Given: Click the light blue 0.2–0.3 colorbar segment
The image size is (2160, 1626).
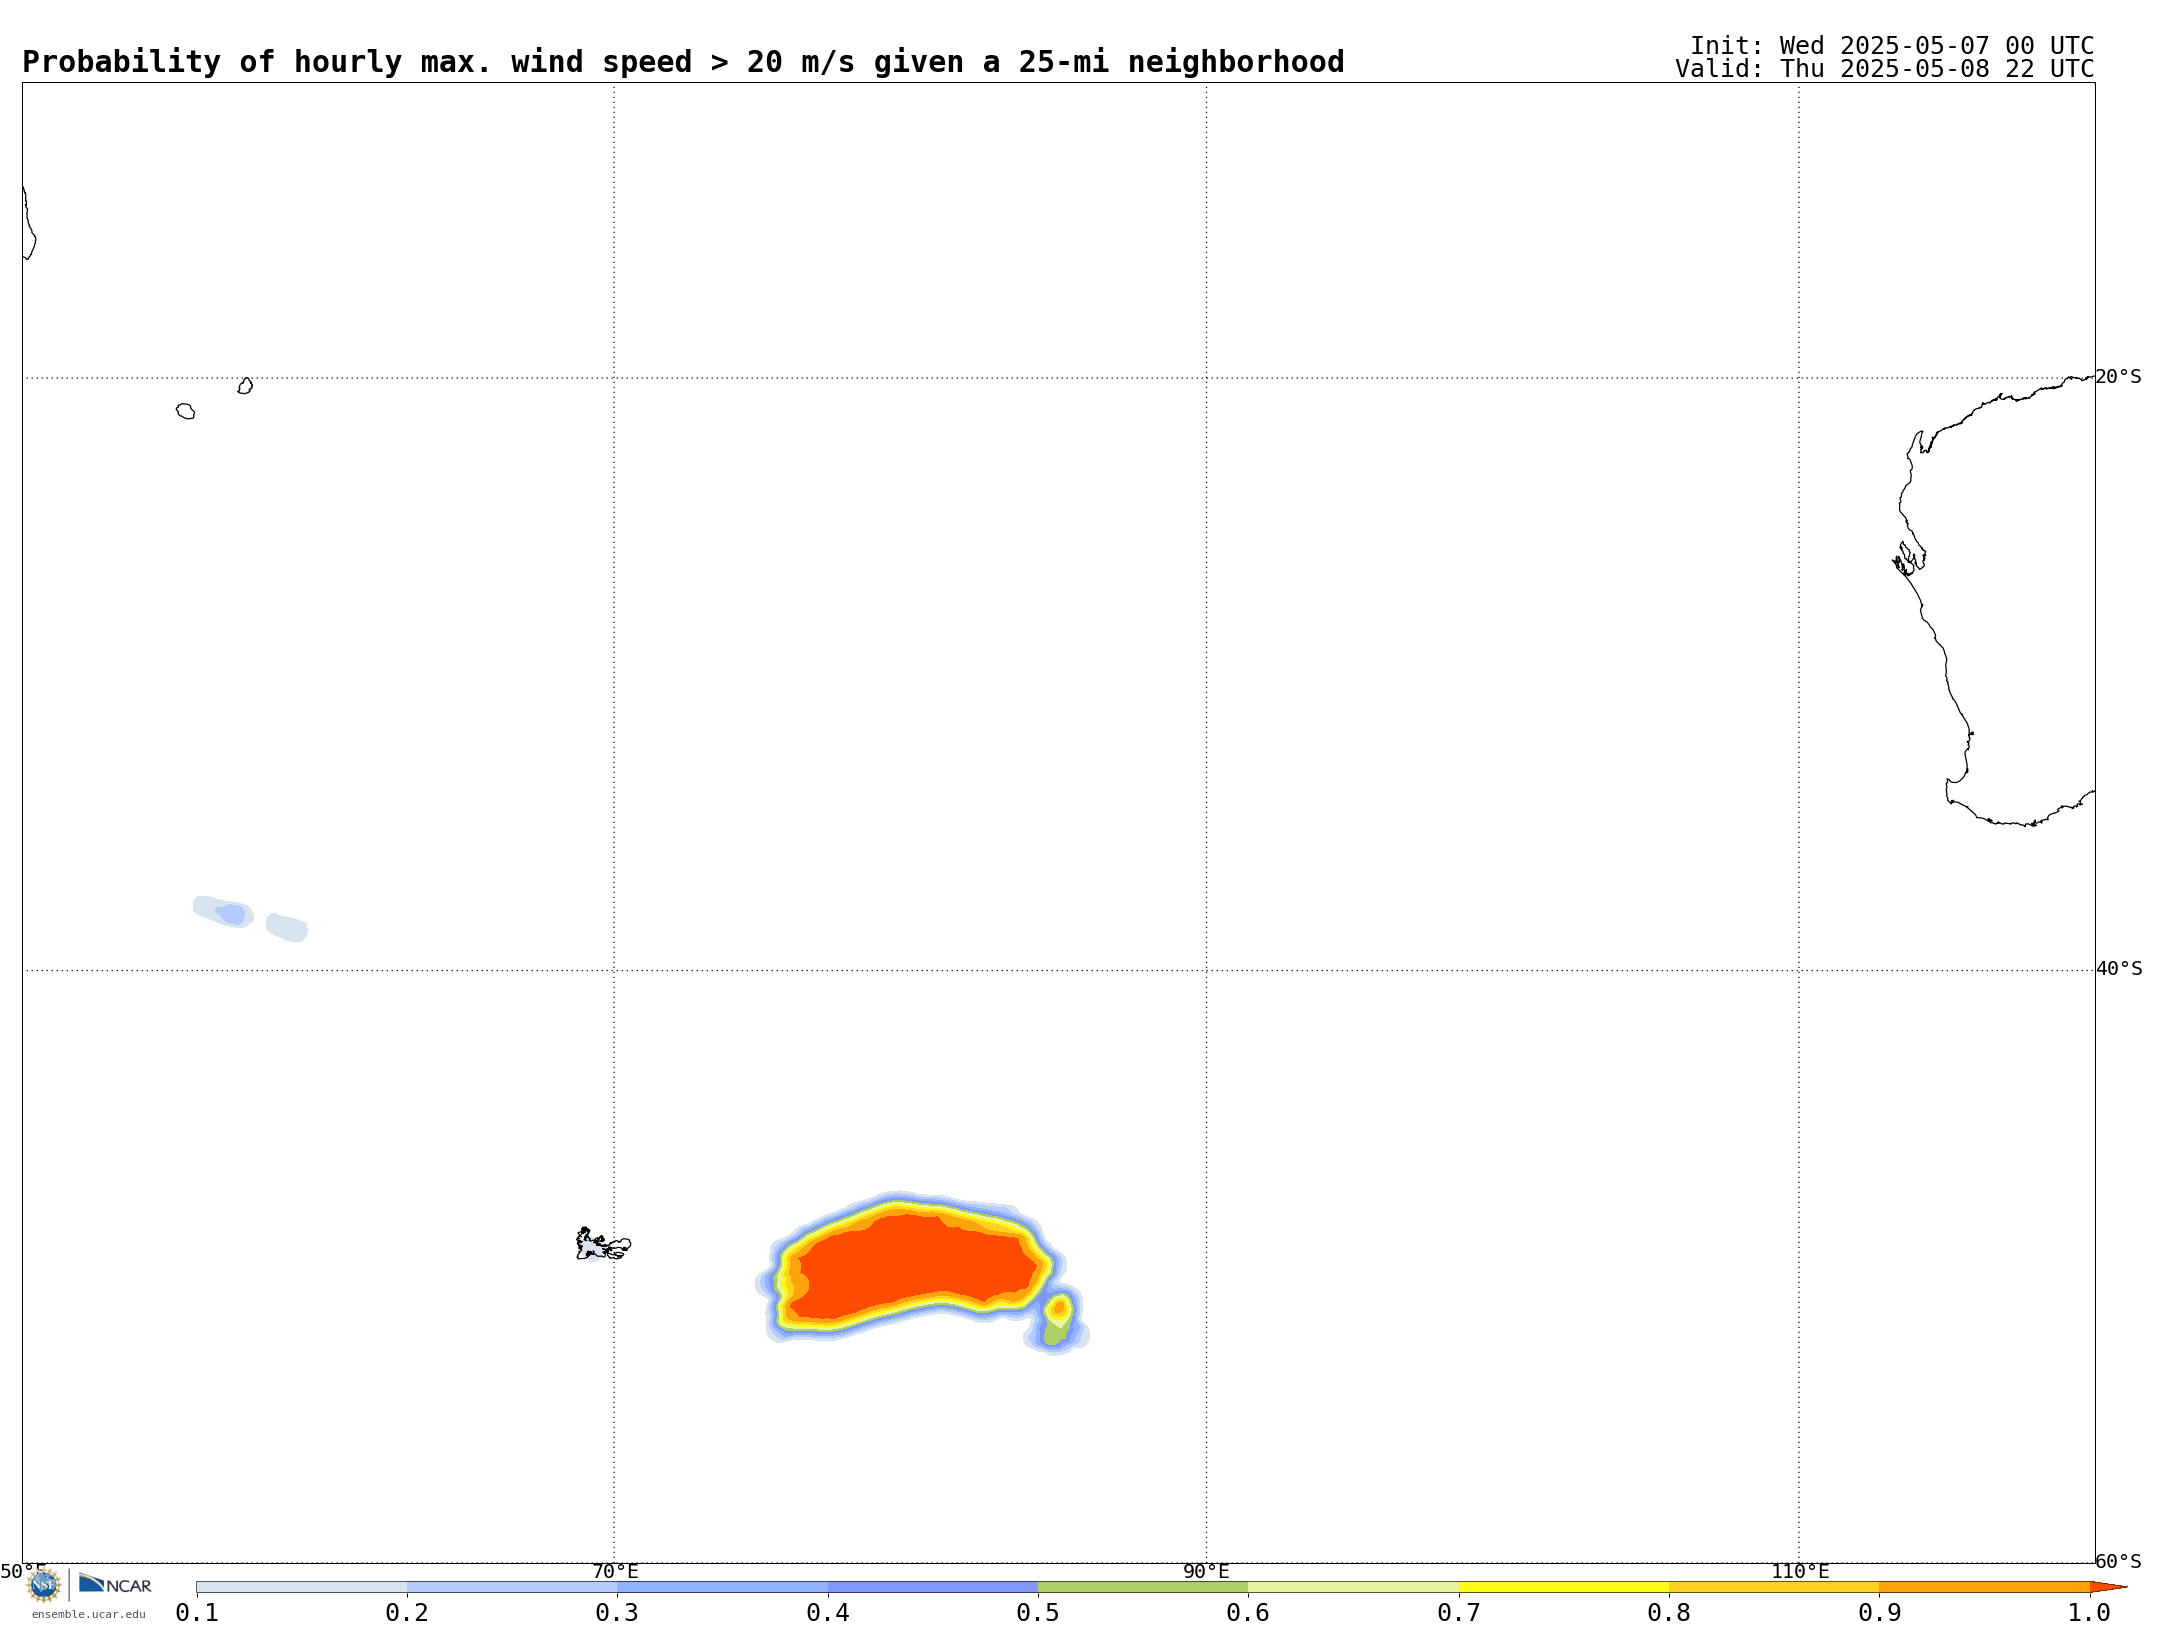Looking at the screenshot, I should click(512, 1587).
